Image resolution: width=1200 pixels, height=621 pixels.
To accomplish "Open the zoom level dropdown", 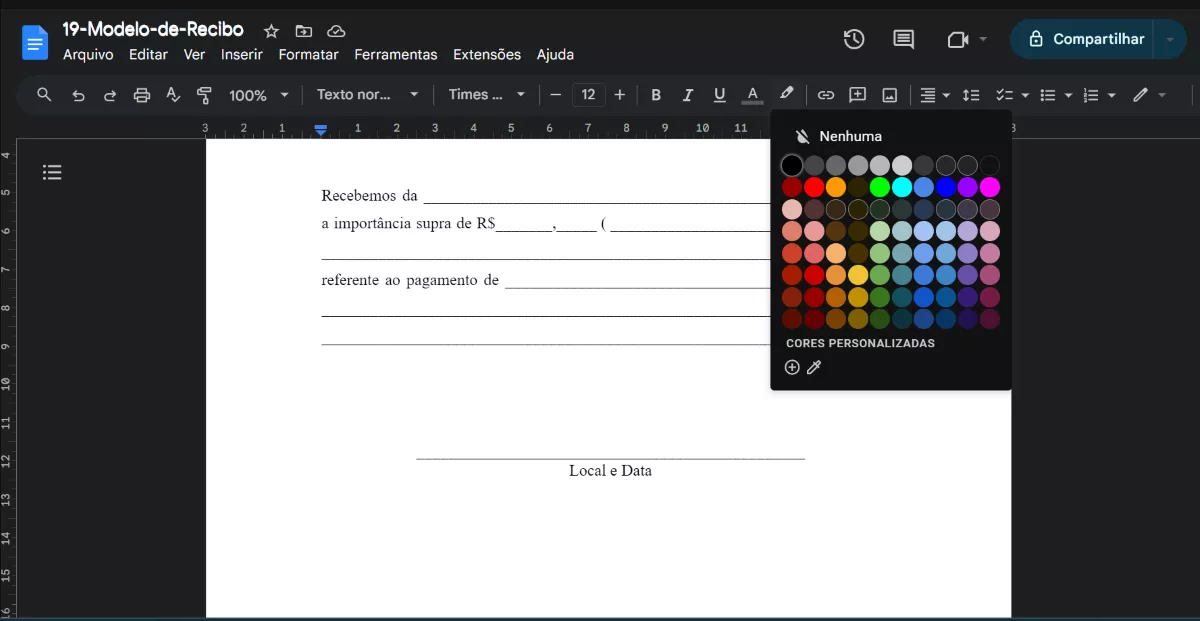I will [257, 95].
